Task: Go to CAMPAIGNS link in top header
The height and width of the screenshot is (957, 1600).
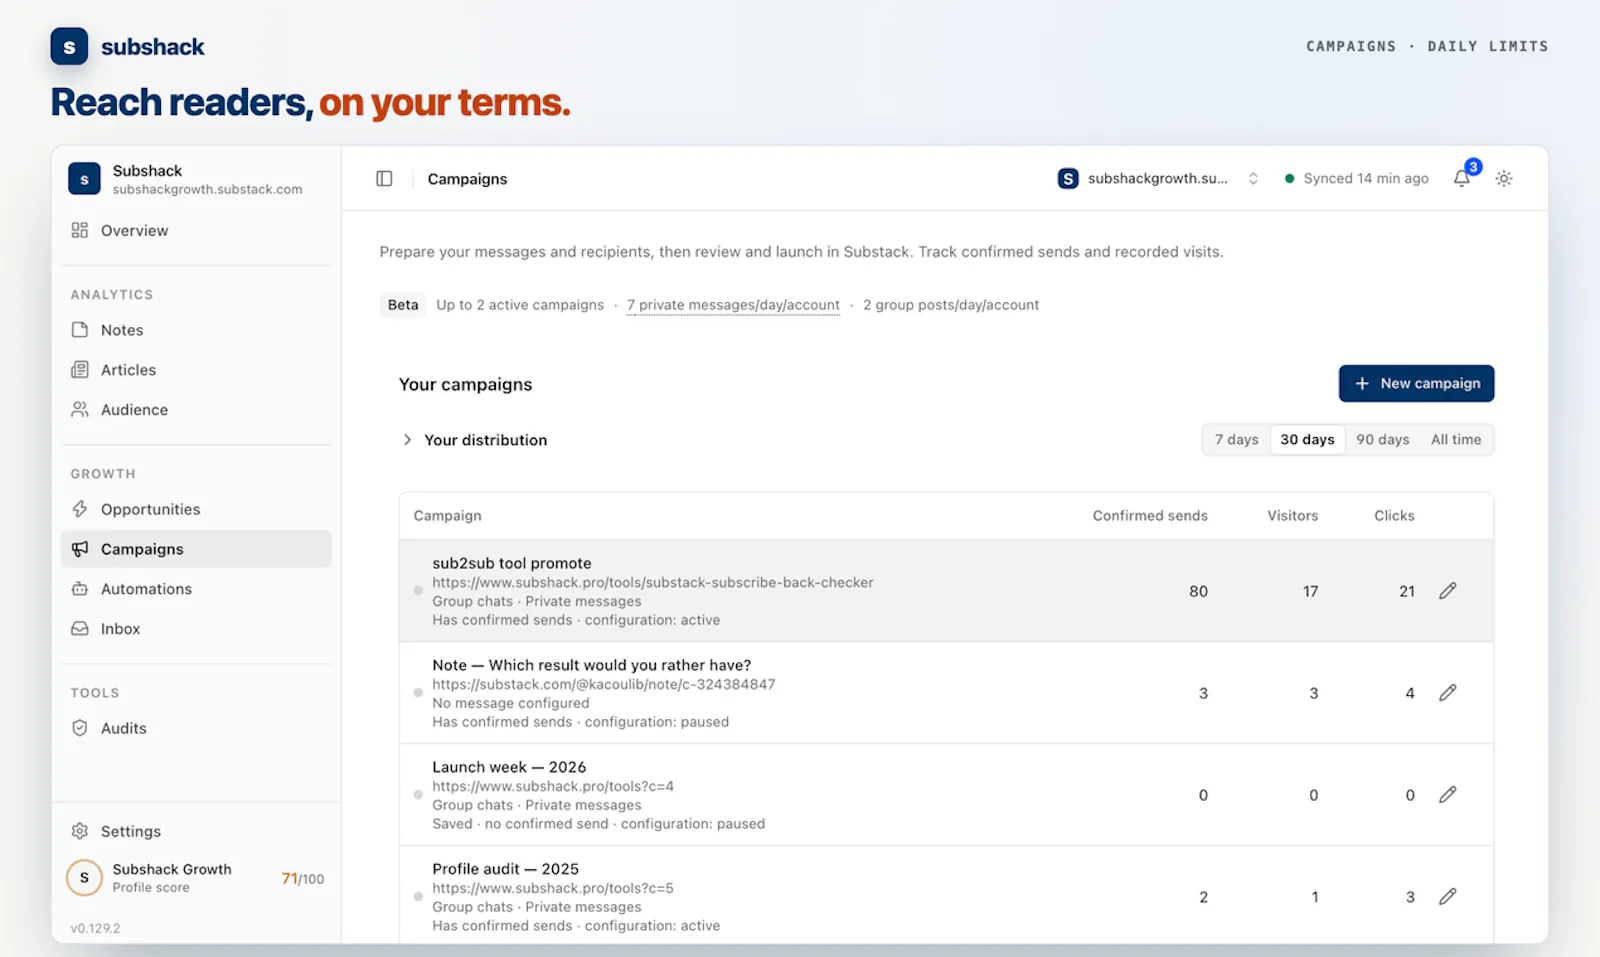Action: click(1350, 46)
